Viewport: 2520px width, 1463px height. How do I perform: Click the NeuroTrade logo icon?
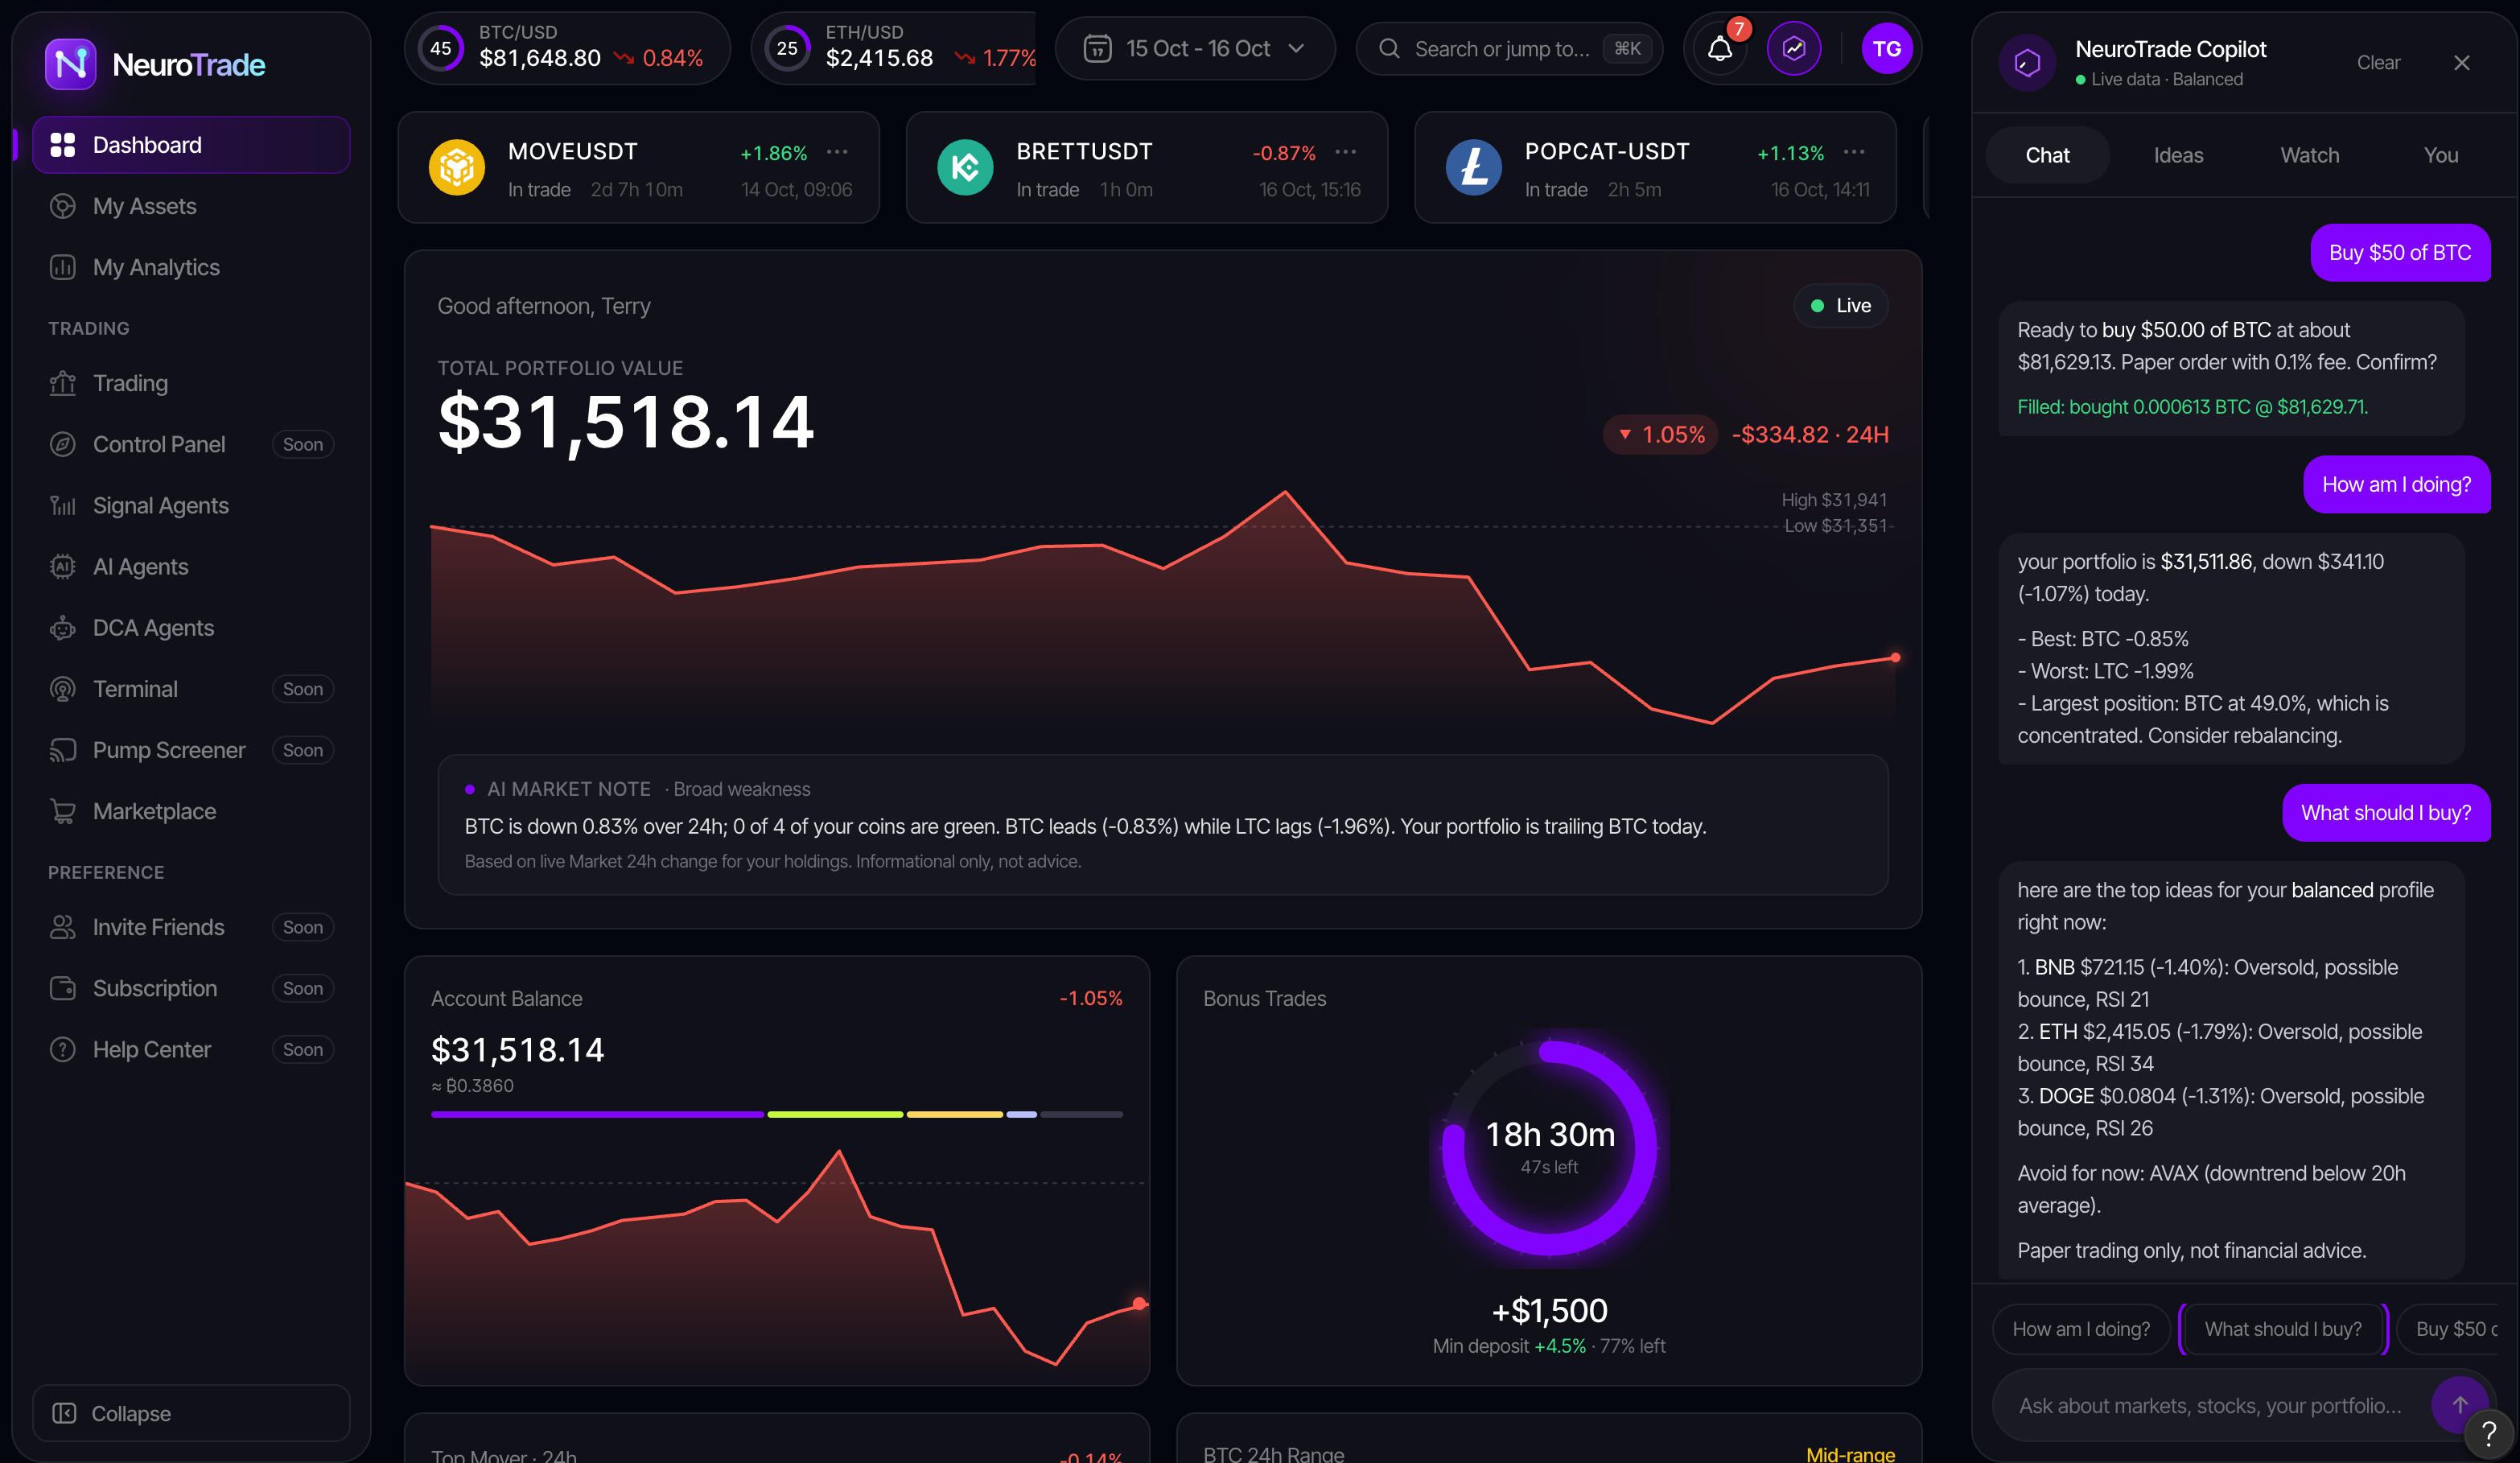pos(70,64)
